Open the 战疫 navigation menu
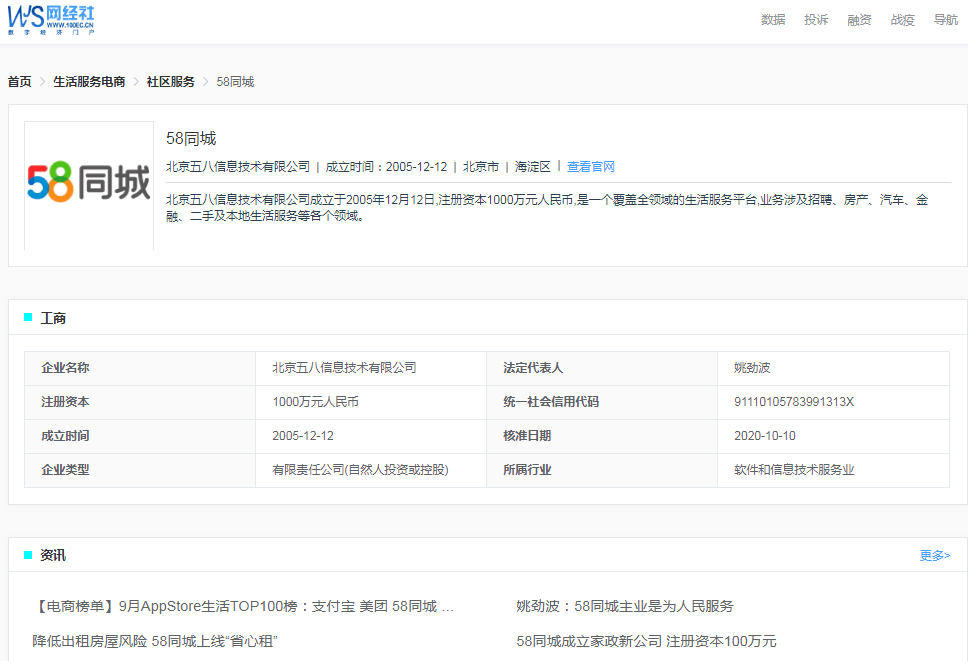Image resolution: width=968 pixels, height=661 pixels. coord(903,20)
